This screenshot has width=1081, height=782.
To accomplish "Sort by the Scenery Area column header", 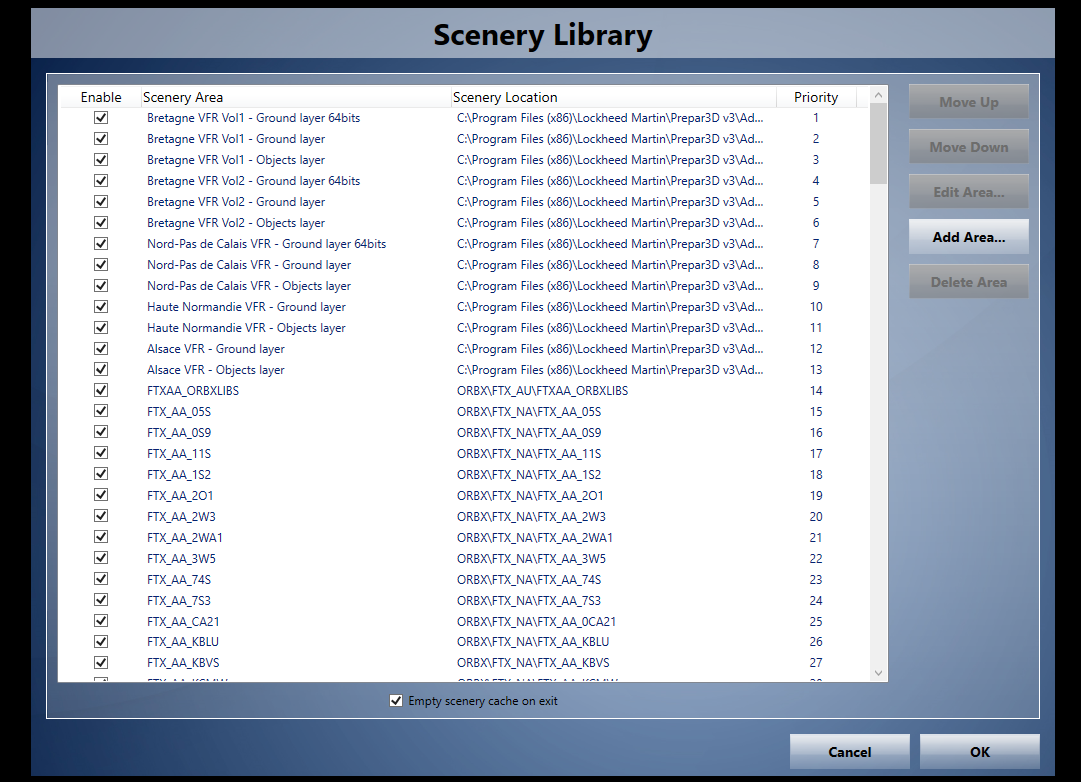I will tap(295, 97).
